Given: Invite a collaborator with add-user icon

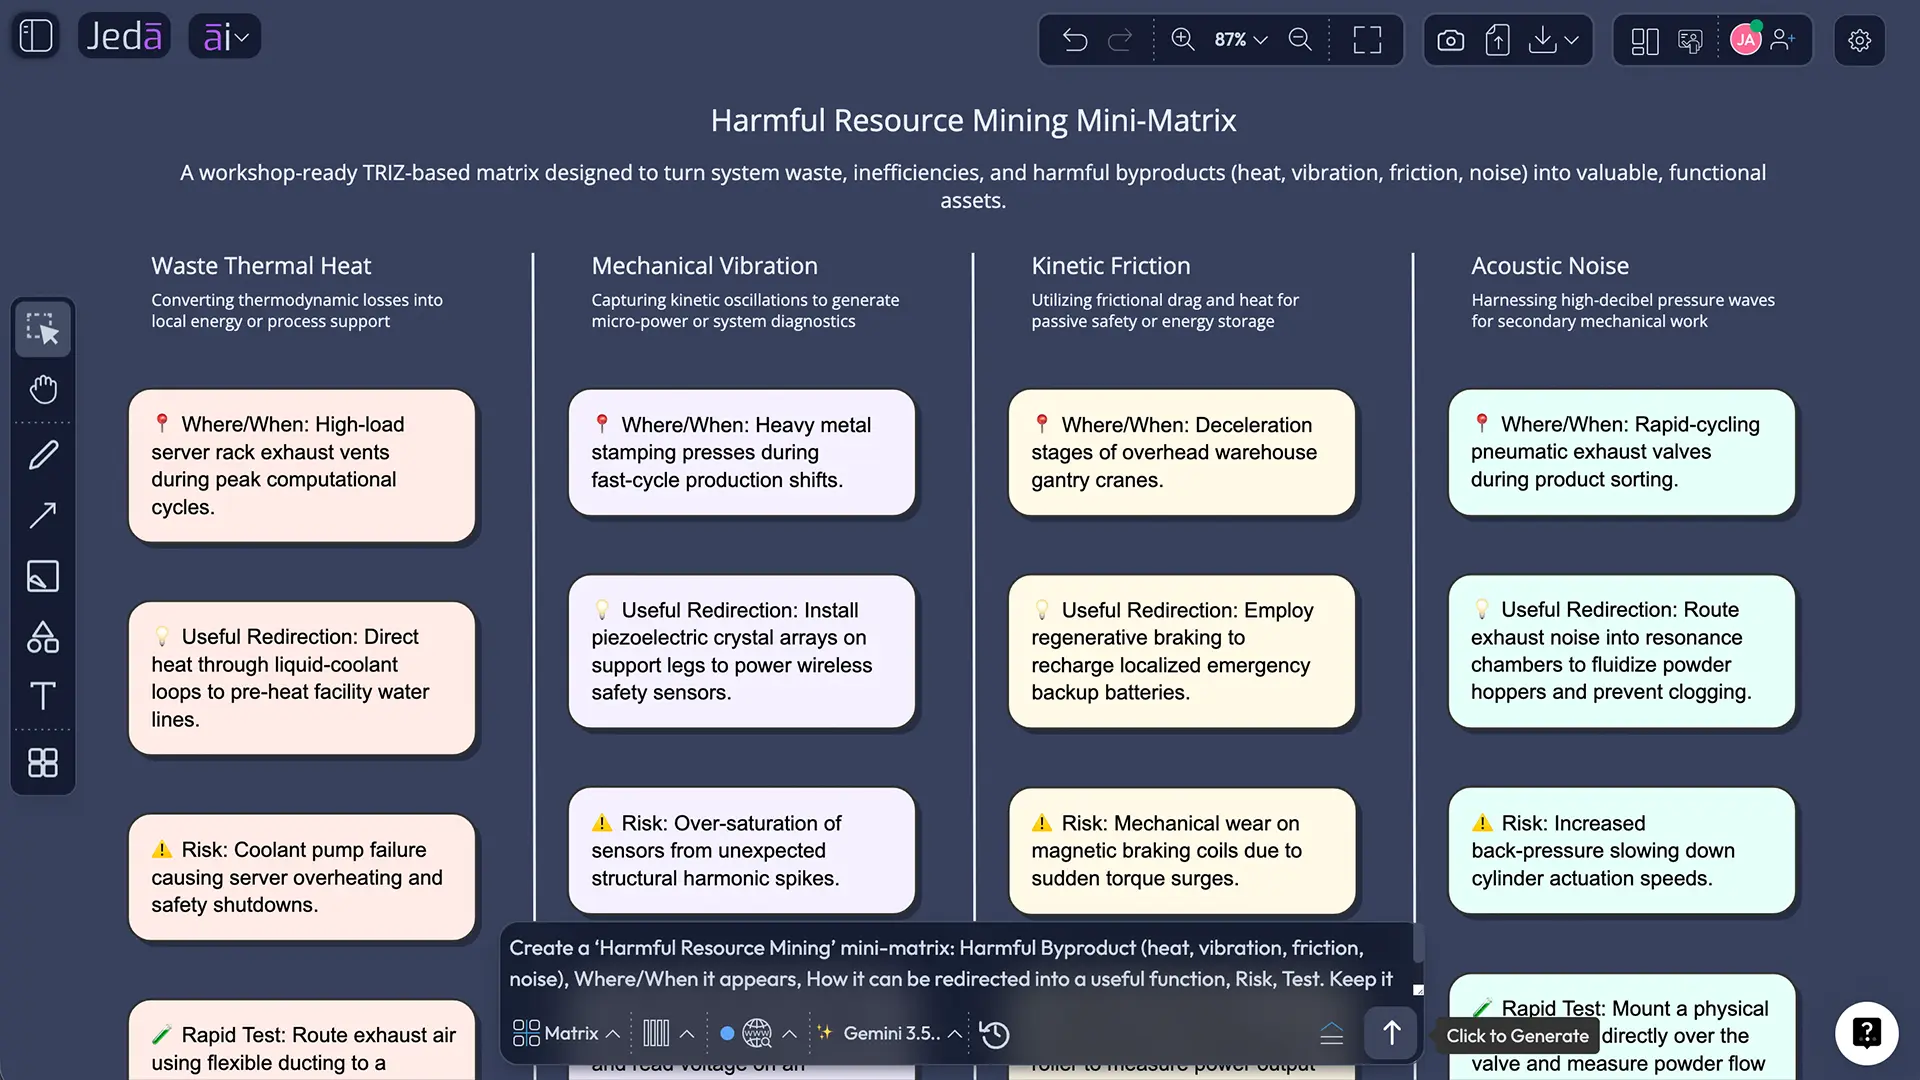Looking at the screenshot, I should click(1782, 40).
